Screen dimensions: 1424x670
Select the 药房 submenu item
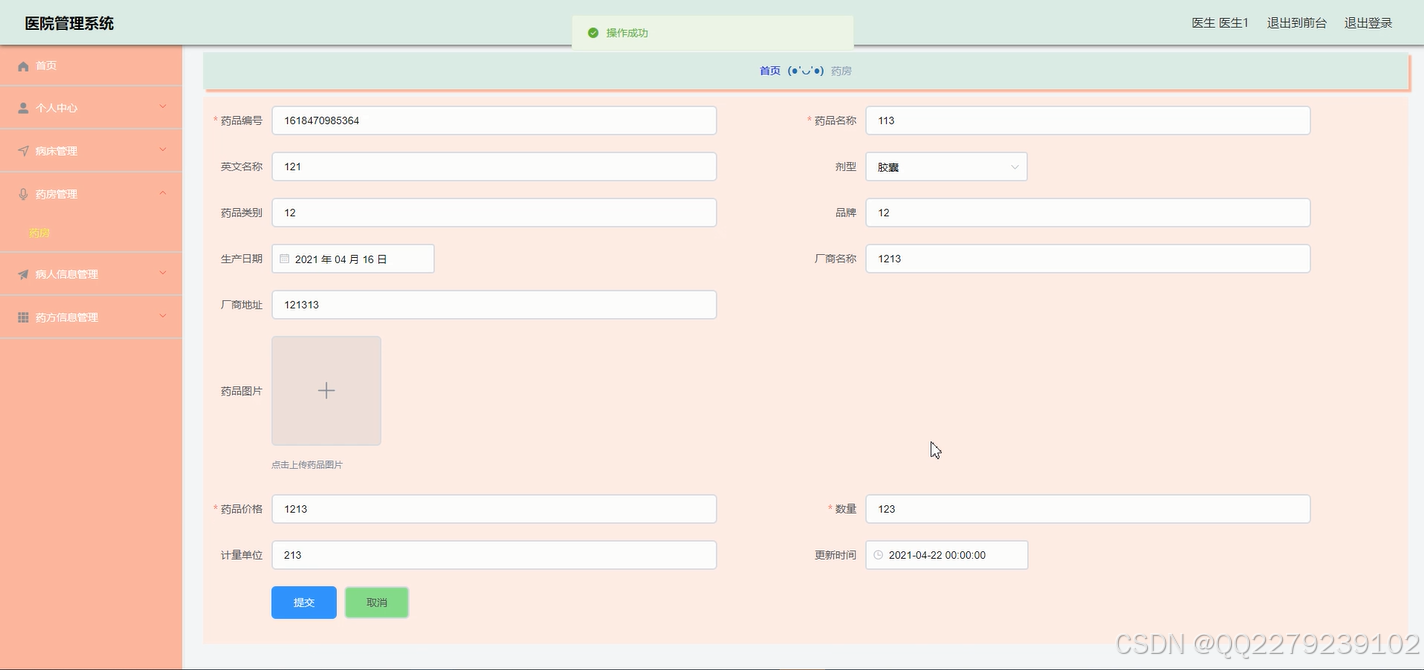[x=39, y=232]
